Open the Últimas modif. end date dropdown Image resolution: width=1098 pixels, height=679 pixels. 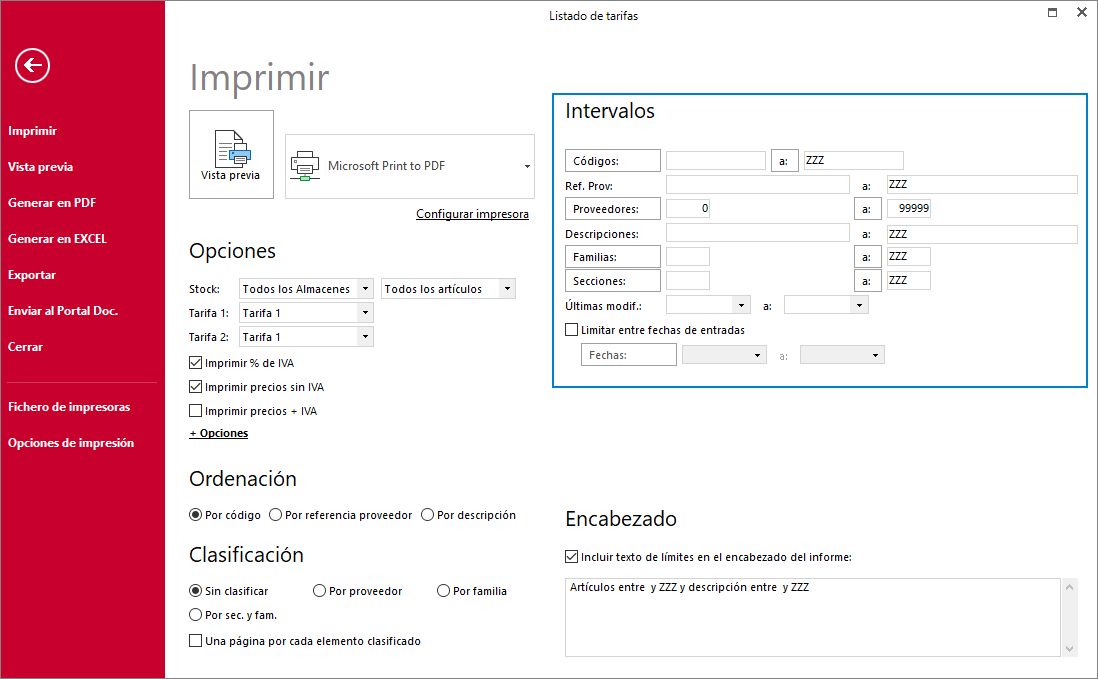click(x=859, y=305)
